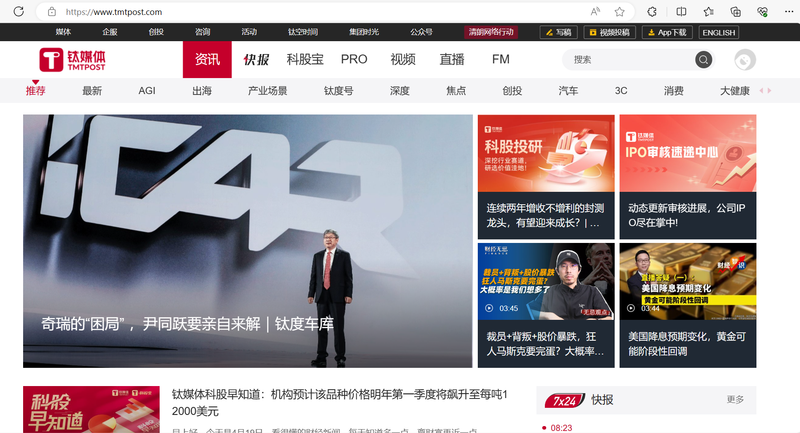Select the 钛度号 category
This screenshot has height=433, width=800.
[338, 91]
